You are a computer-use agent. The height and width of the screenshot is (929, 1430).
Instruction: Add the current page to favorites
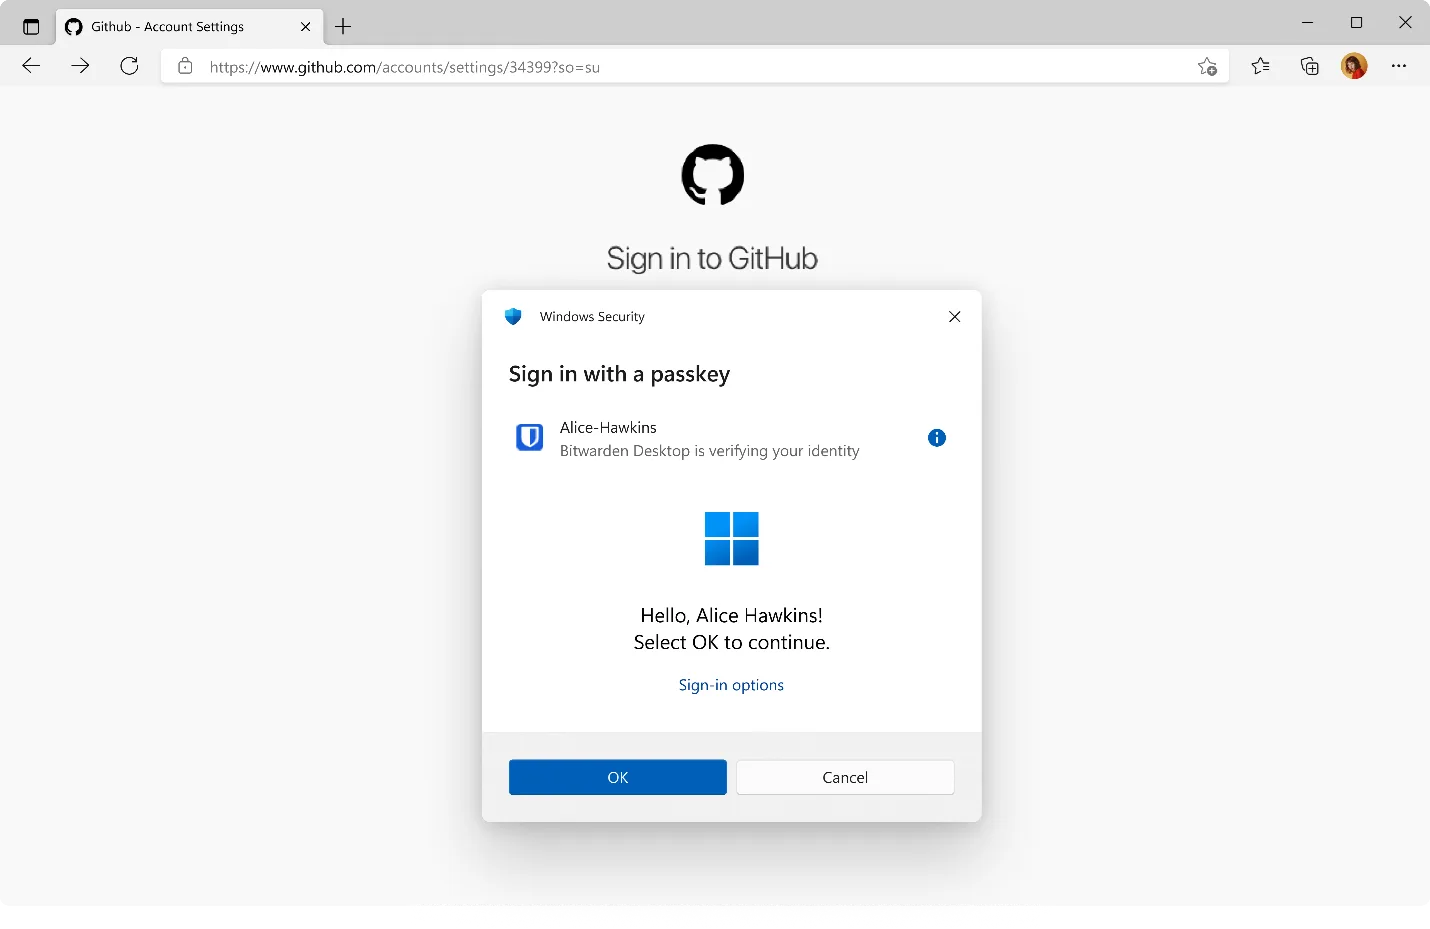tap(1207, 66)
